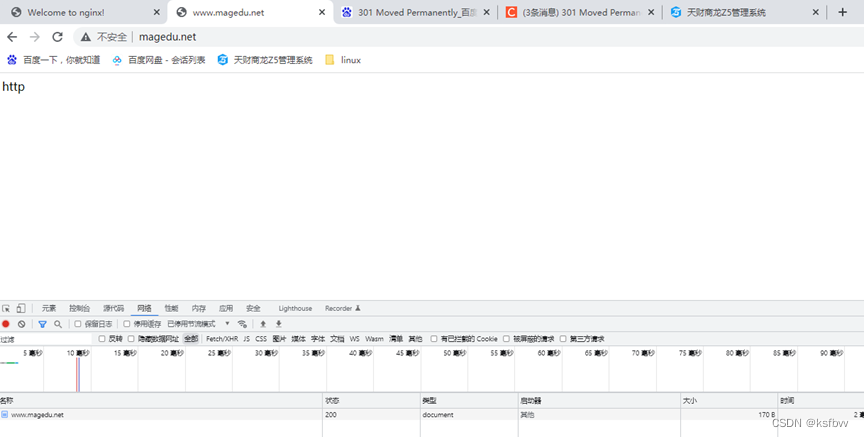Close the www.magedu.net tab
The height and width of the screenshot is (437, 864).
coord(322,12)
